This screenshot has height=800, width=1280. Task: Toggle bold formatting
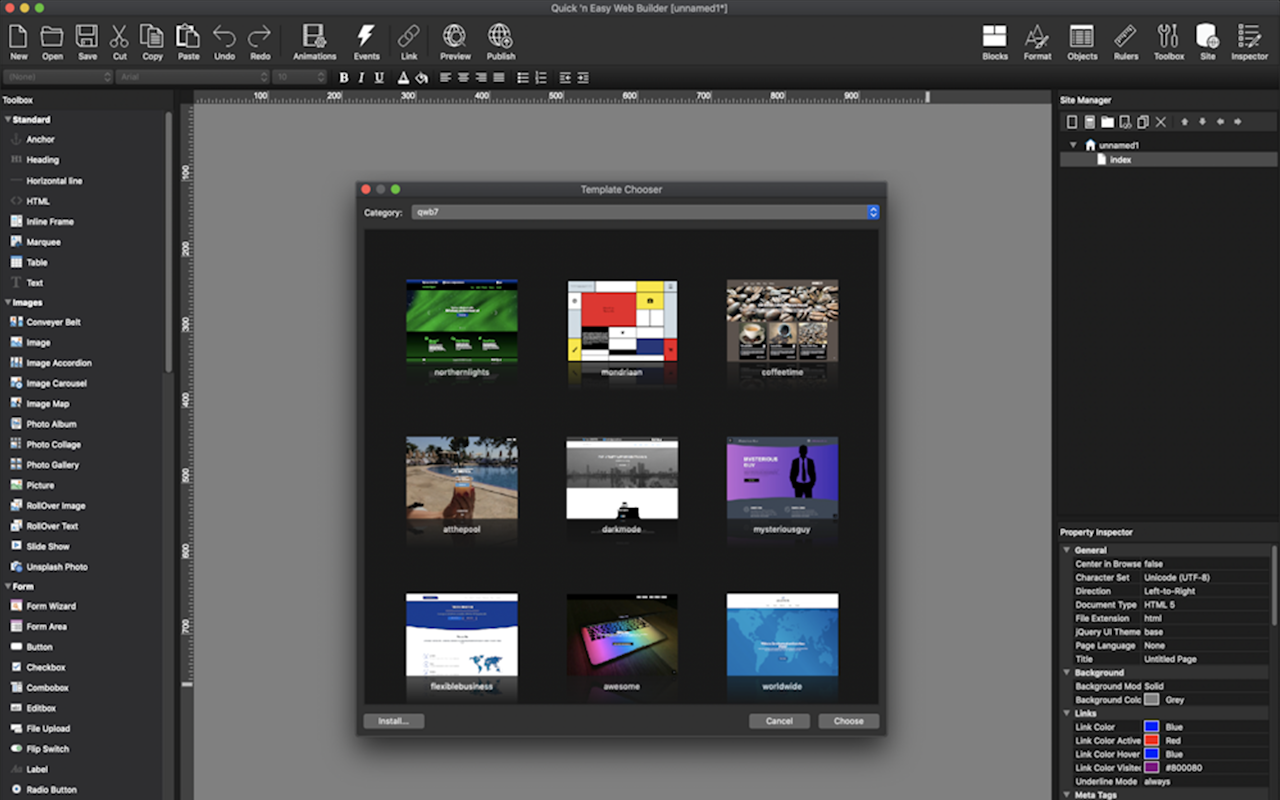(344, 77)
